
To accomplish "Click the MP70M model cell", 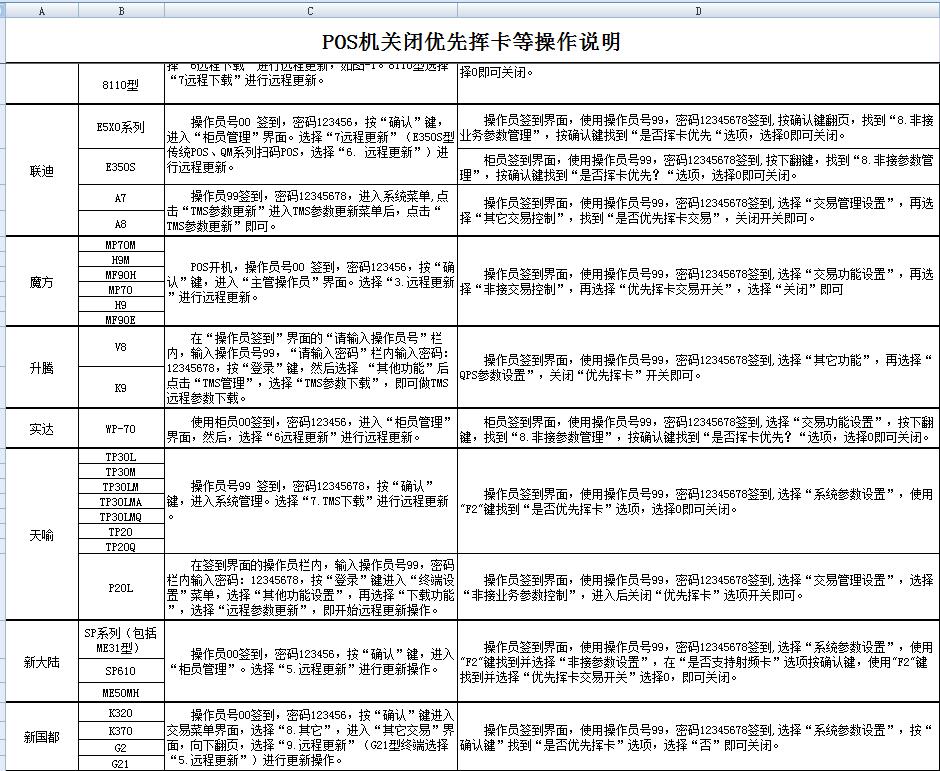I will pyautogui.click(x=120, y=244).
